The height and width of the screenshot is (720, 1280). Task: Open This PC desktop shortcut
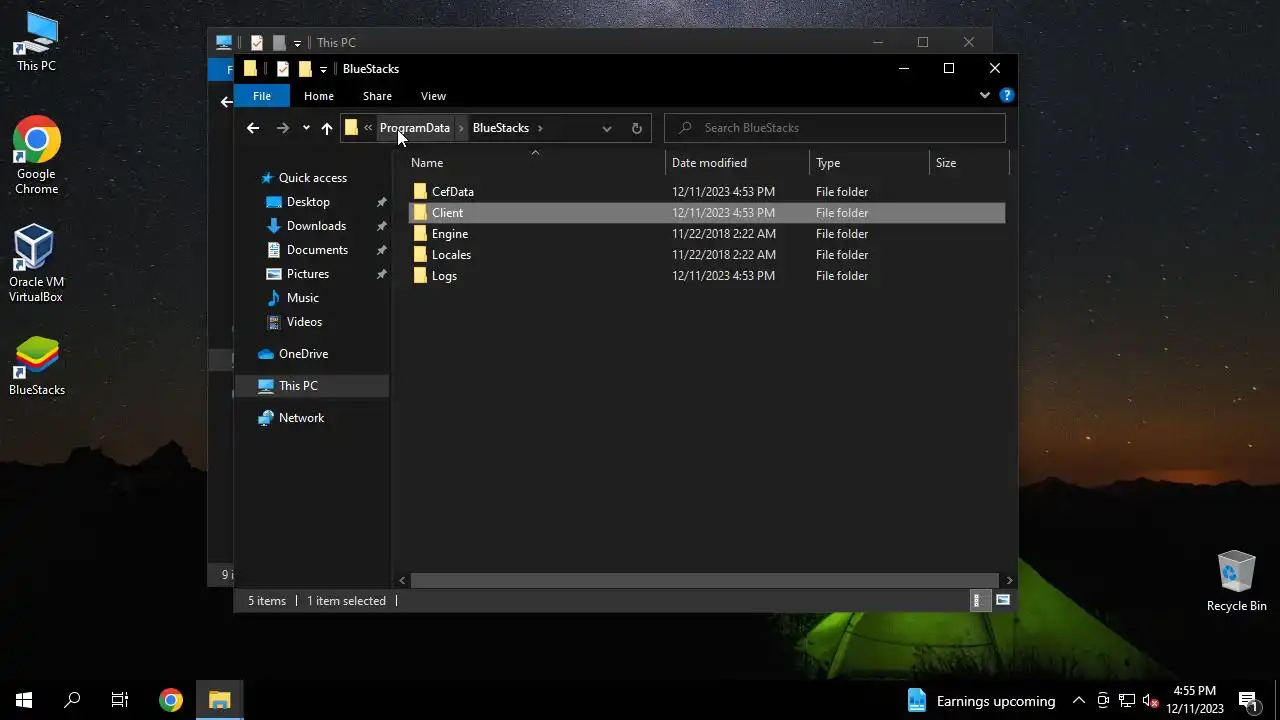pos(36,42)
